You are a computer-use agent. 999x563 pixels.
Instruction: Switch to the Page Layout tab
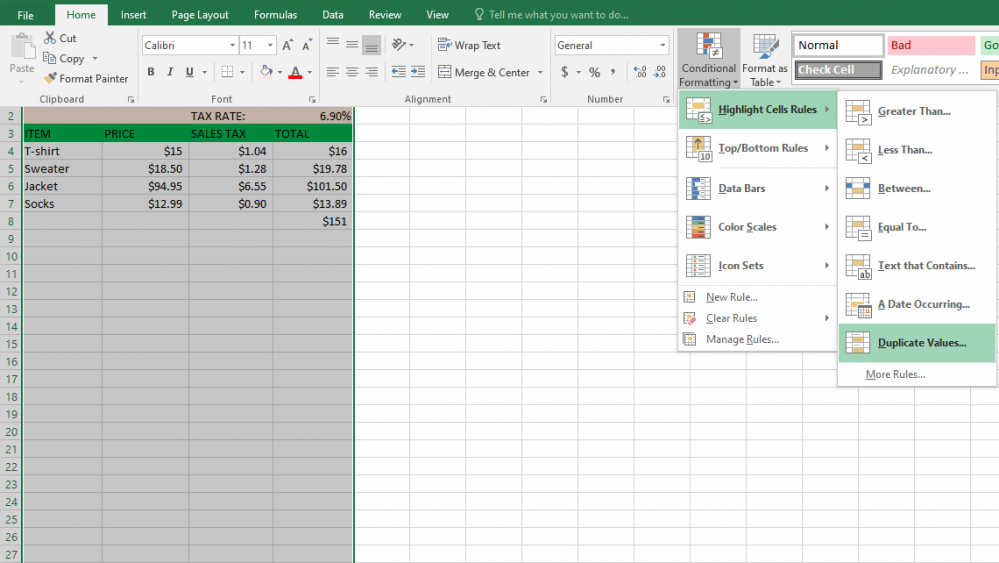(x=200, y=15)
